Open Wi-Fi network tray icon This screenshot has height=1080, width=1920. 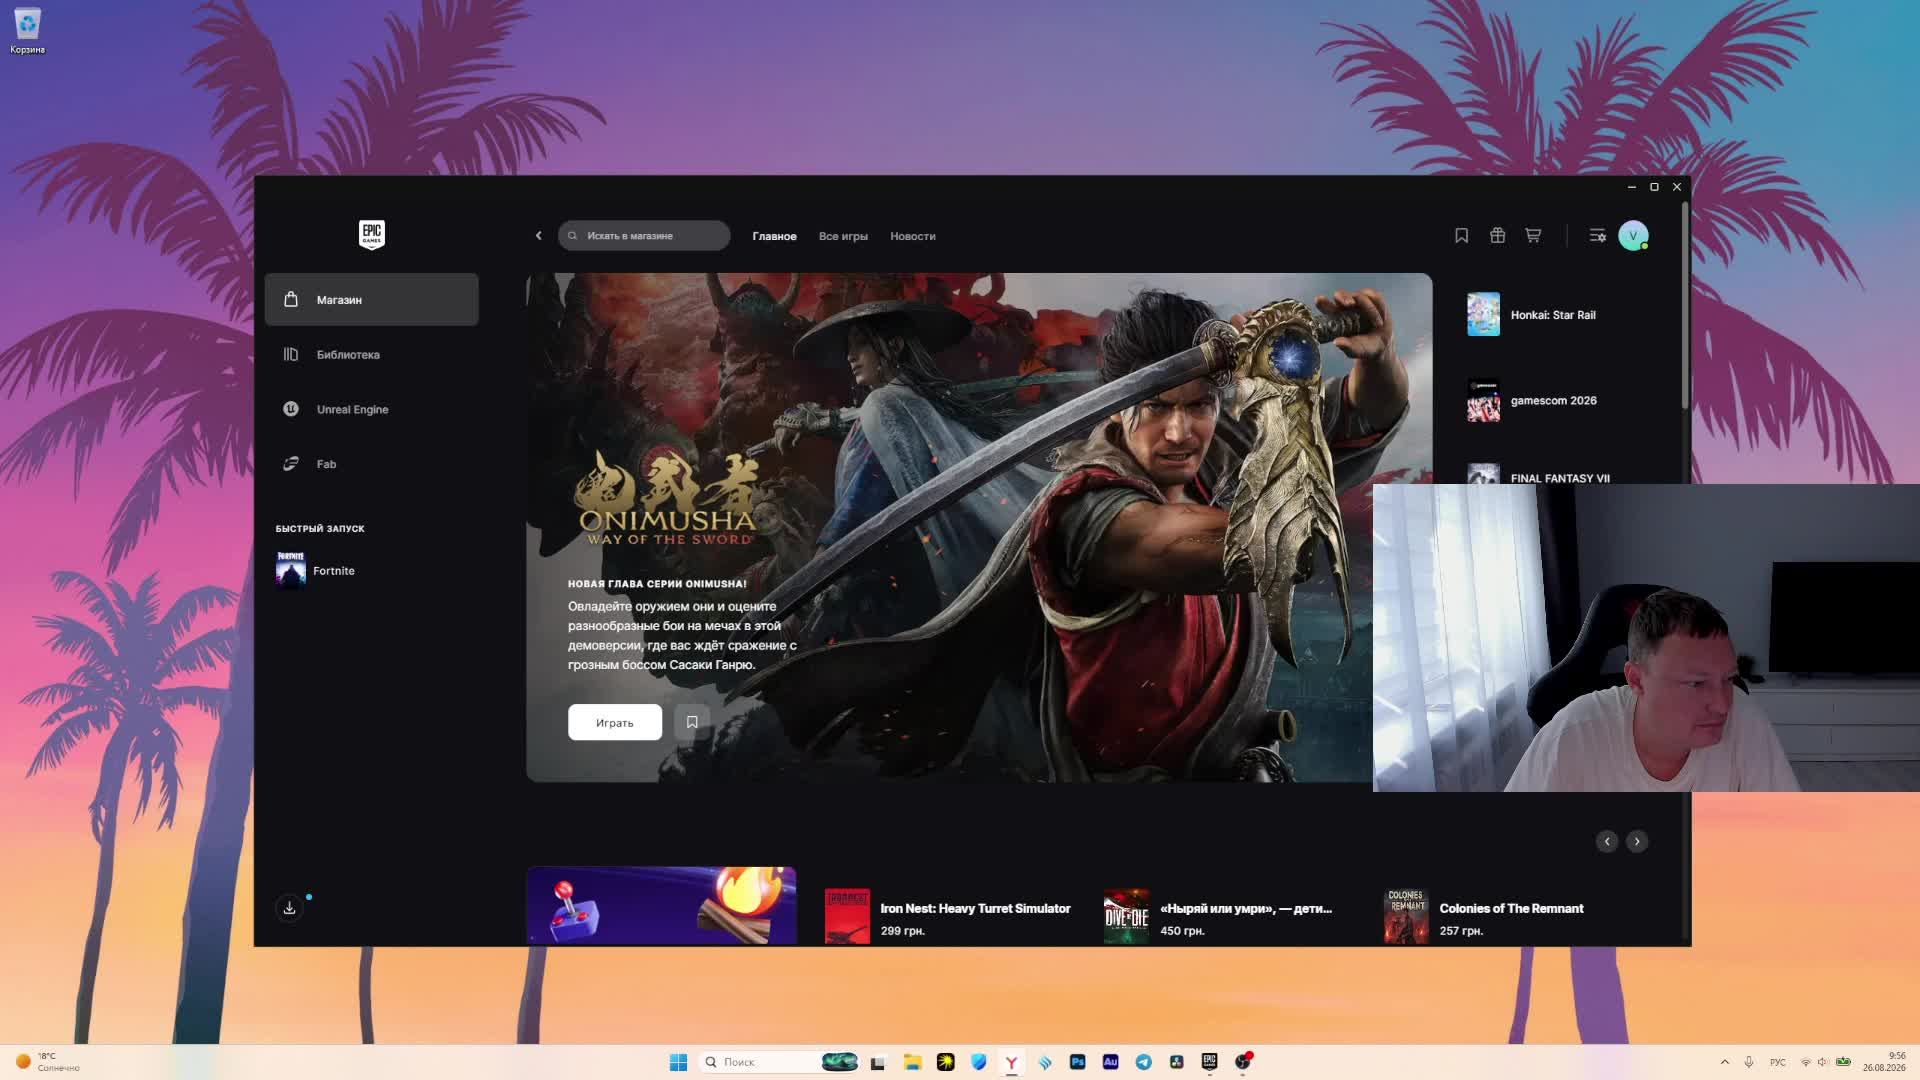[1806, 1062]
